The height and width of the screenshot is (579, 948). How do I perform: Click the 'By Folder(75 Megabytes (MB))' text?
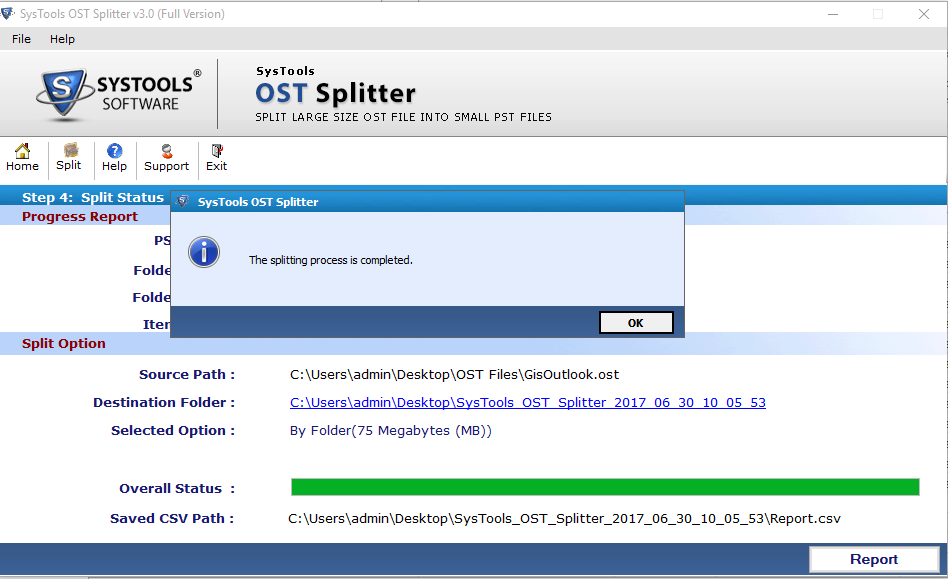pyautogui.click(x=391, y=430)
